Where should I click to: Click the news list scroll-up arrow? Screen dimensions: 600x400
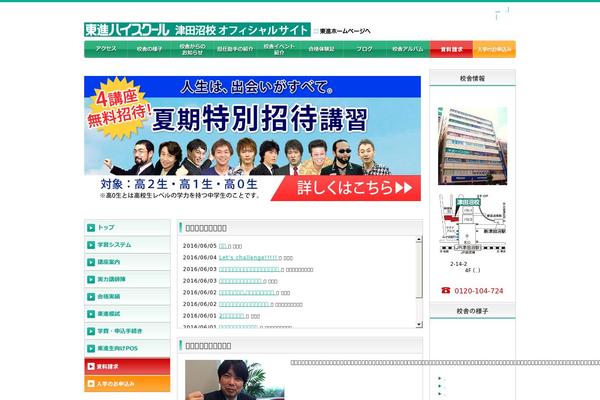click(x=419, y=239)
